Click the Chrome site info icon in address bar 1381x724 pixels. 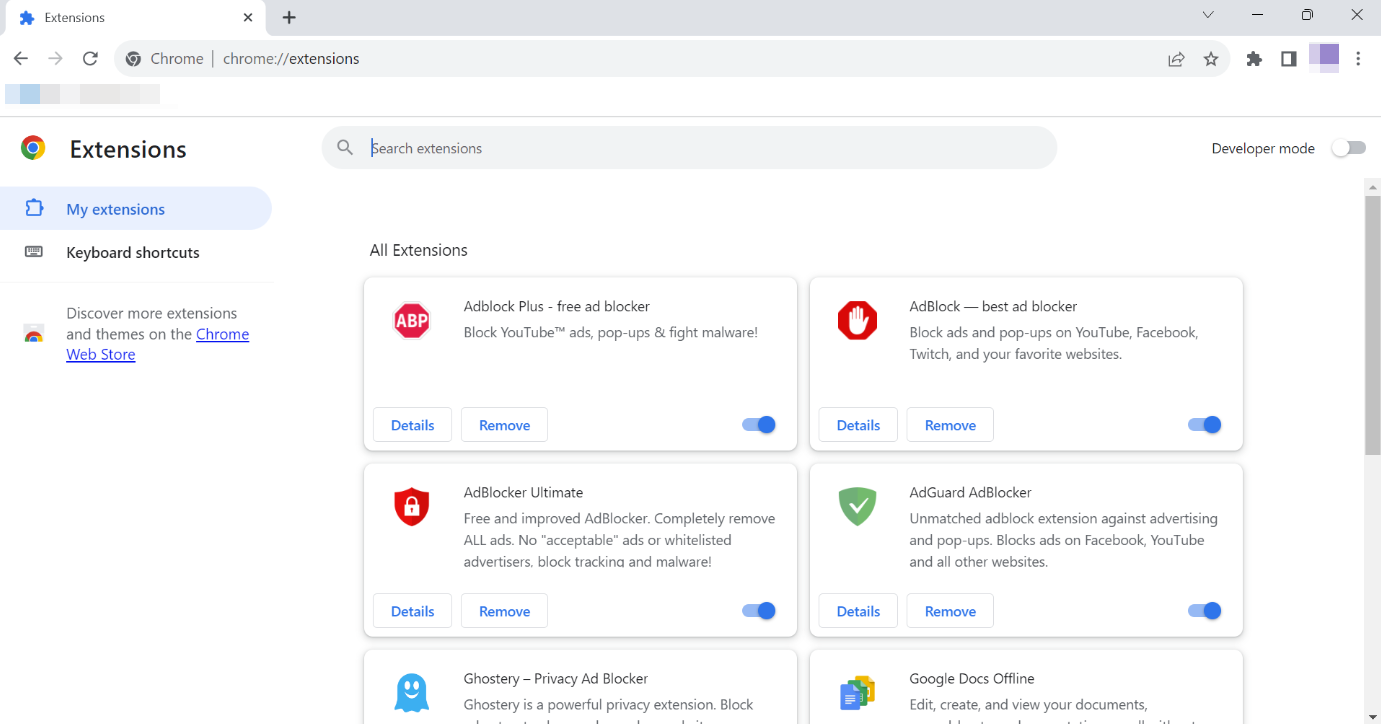[134, 59]
